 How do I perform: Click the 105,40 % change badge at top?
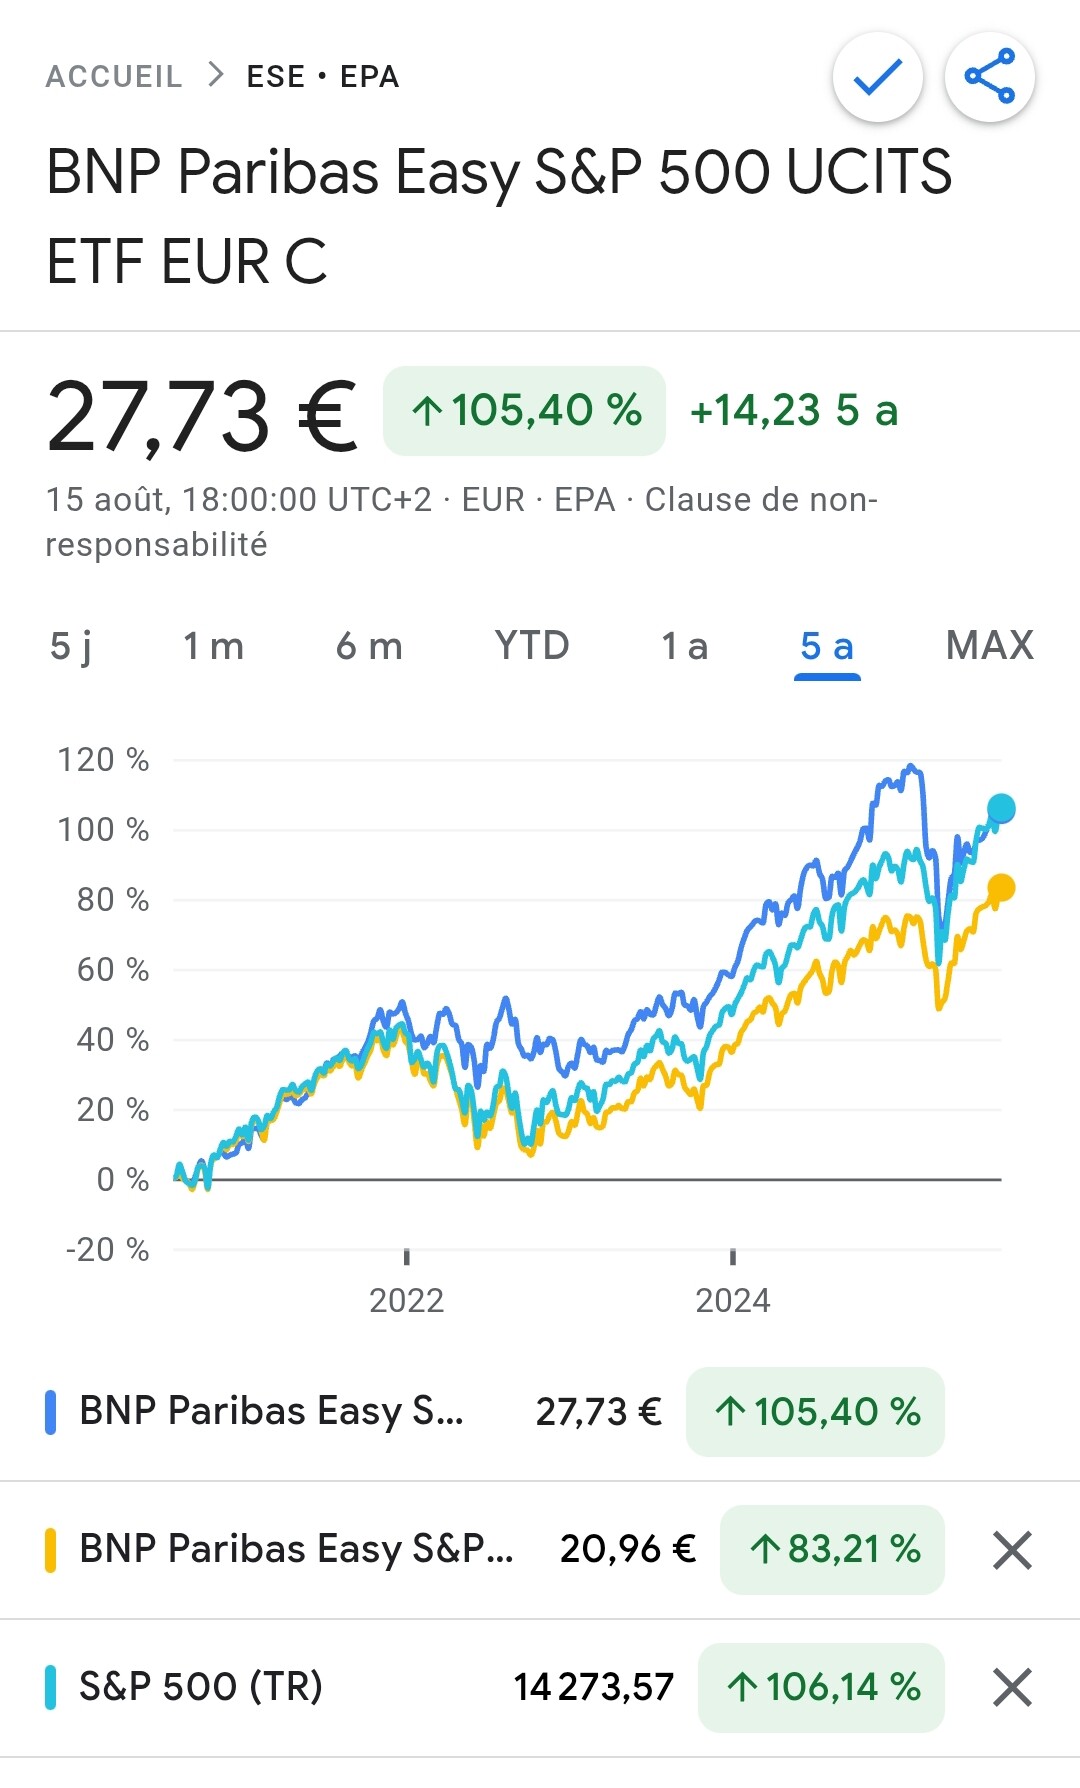click(x=525, y=411)
